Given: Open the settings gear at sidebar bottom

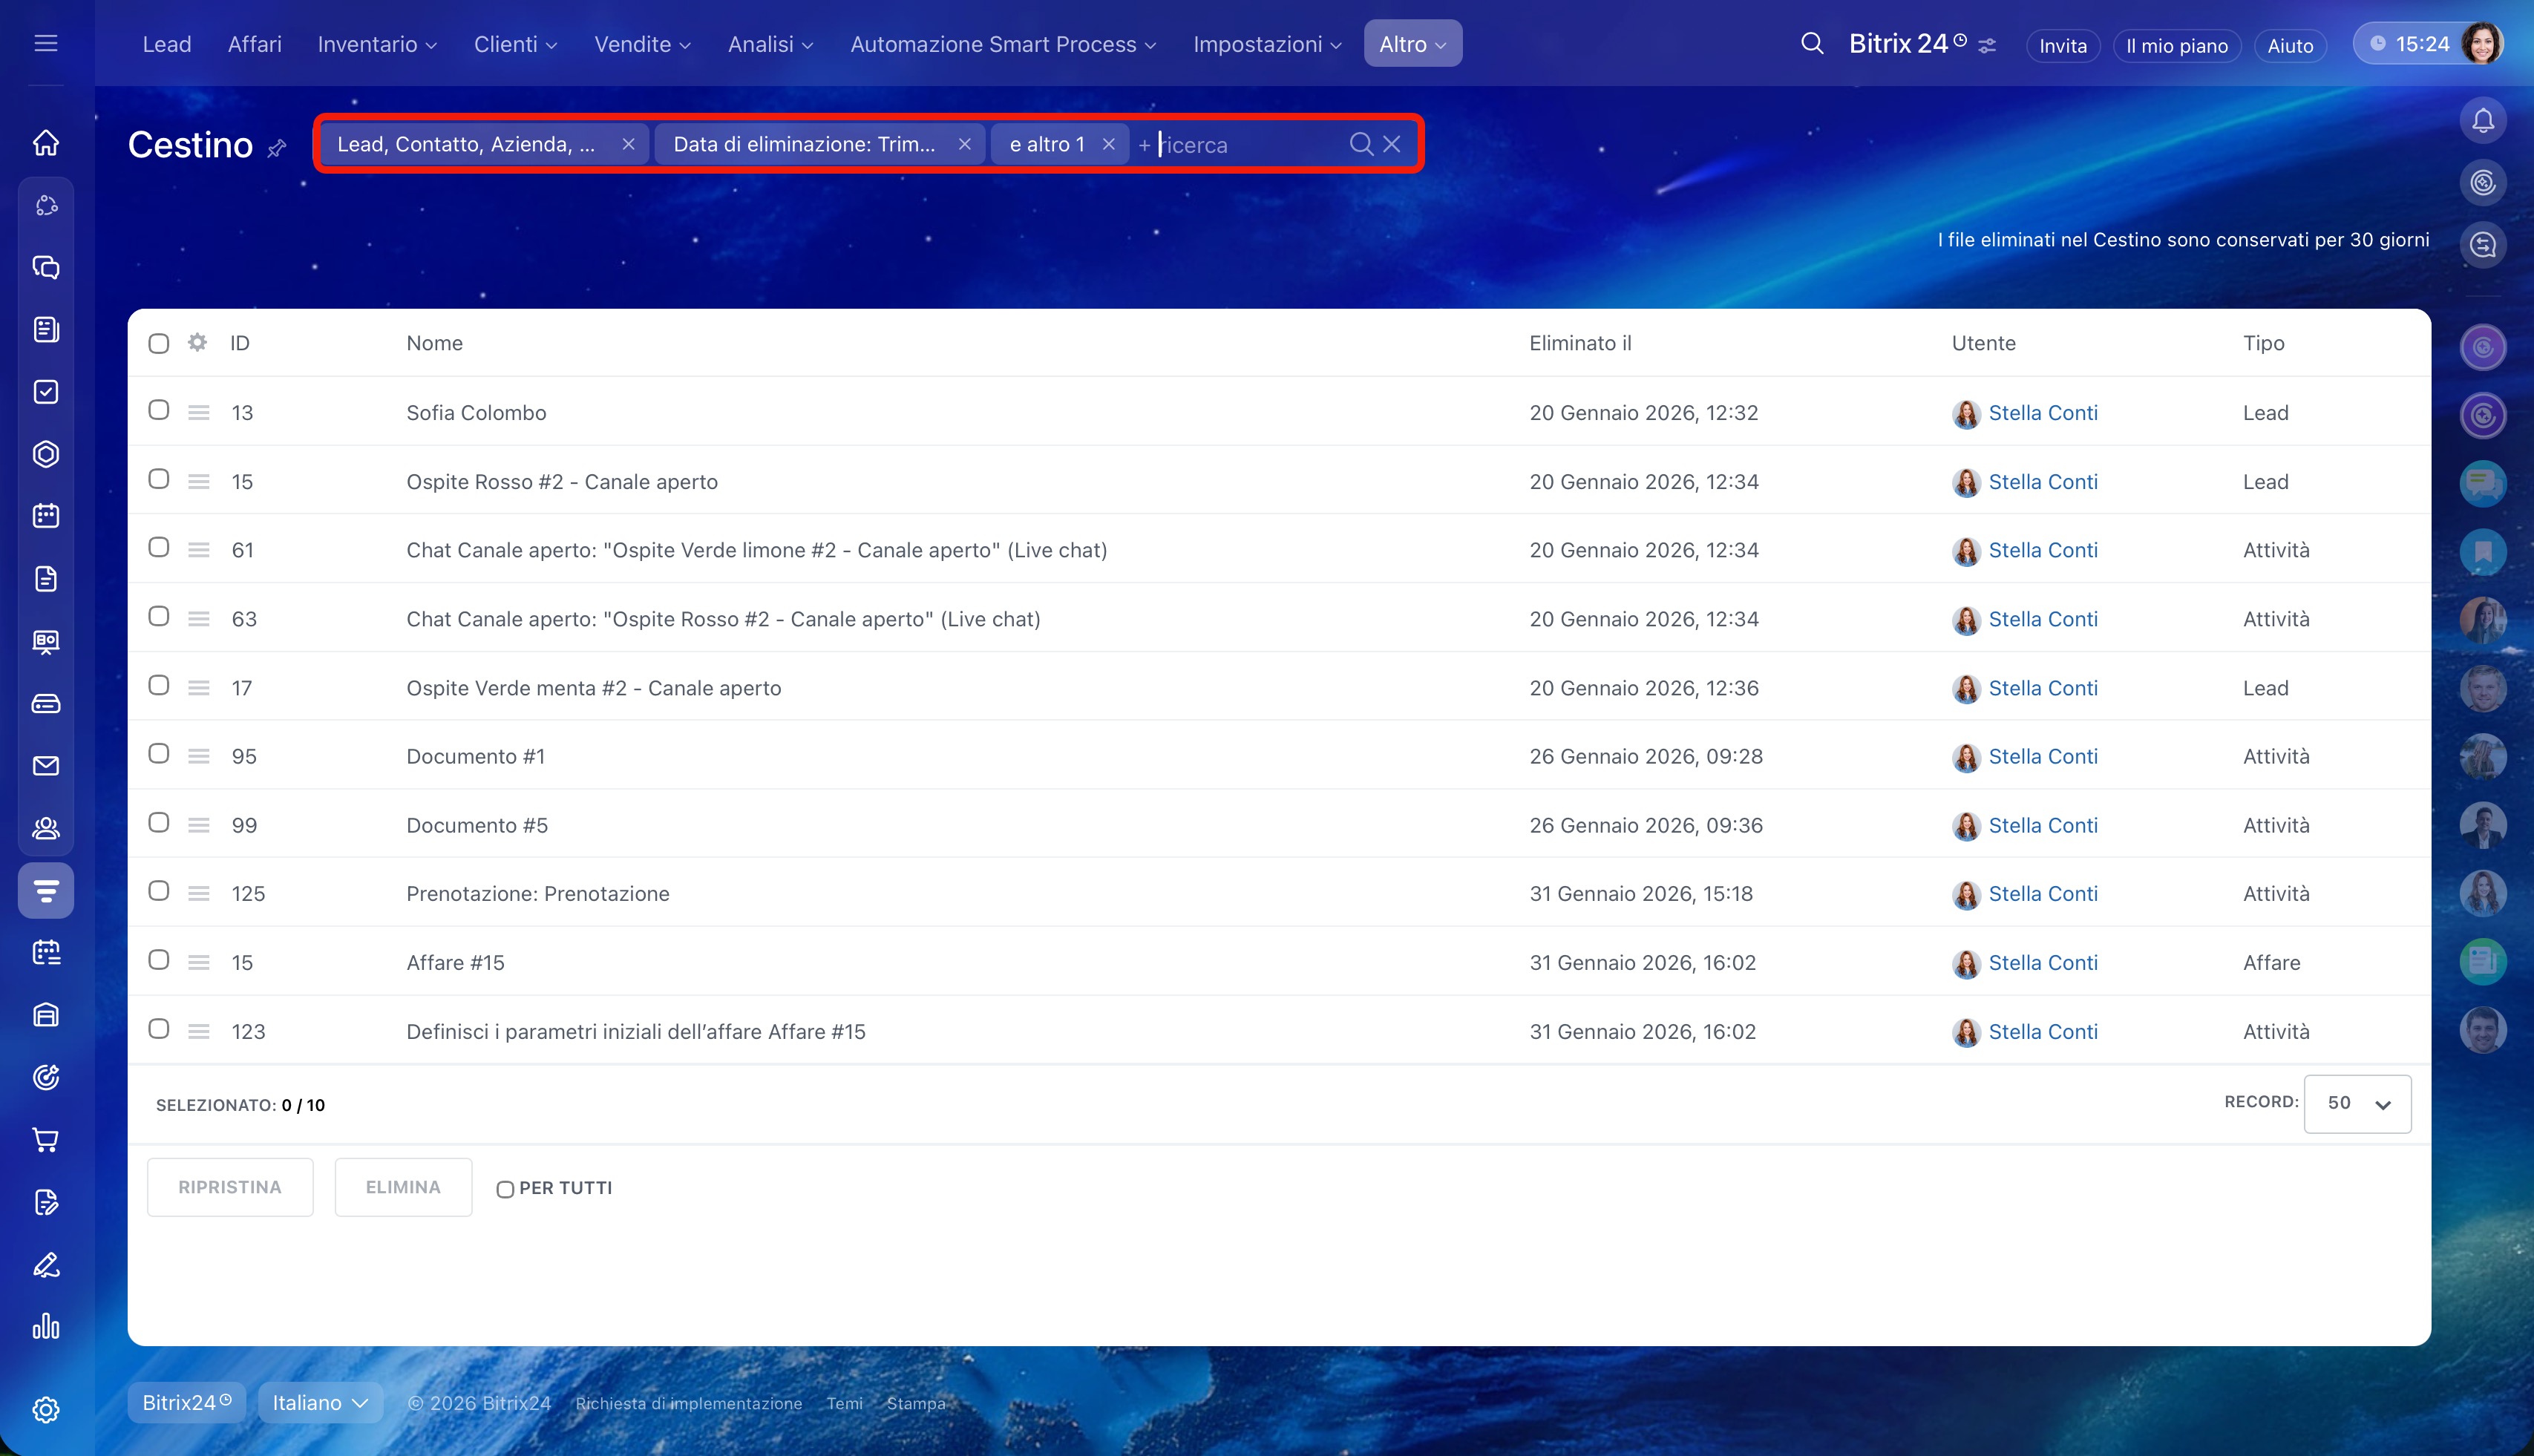Looking at the screenshot, I should pos(46,1409).
